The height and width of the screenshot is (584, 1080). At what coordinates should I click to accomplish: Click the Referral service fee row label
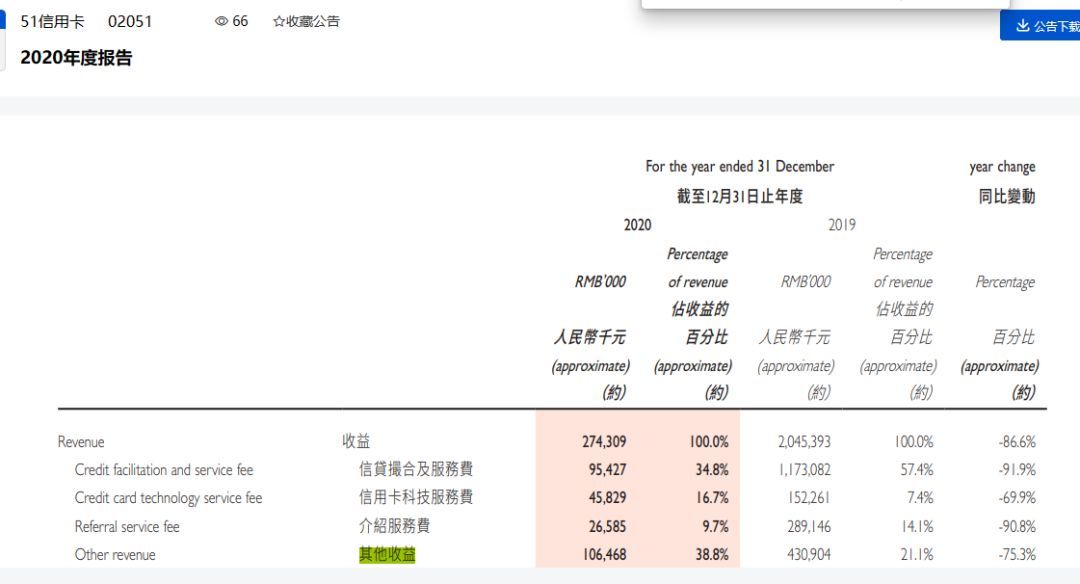click(x=127, y=526)
